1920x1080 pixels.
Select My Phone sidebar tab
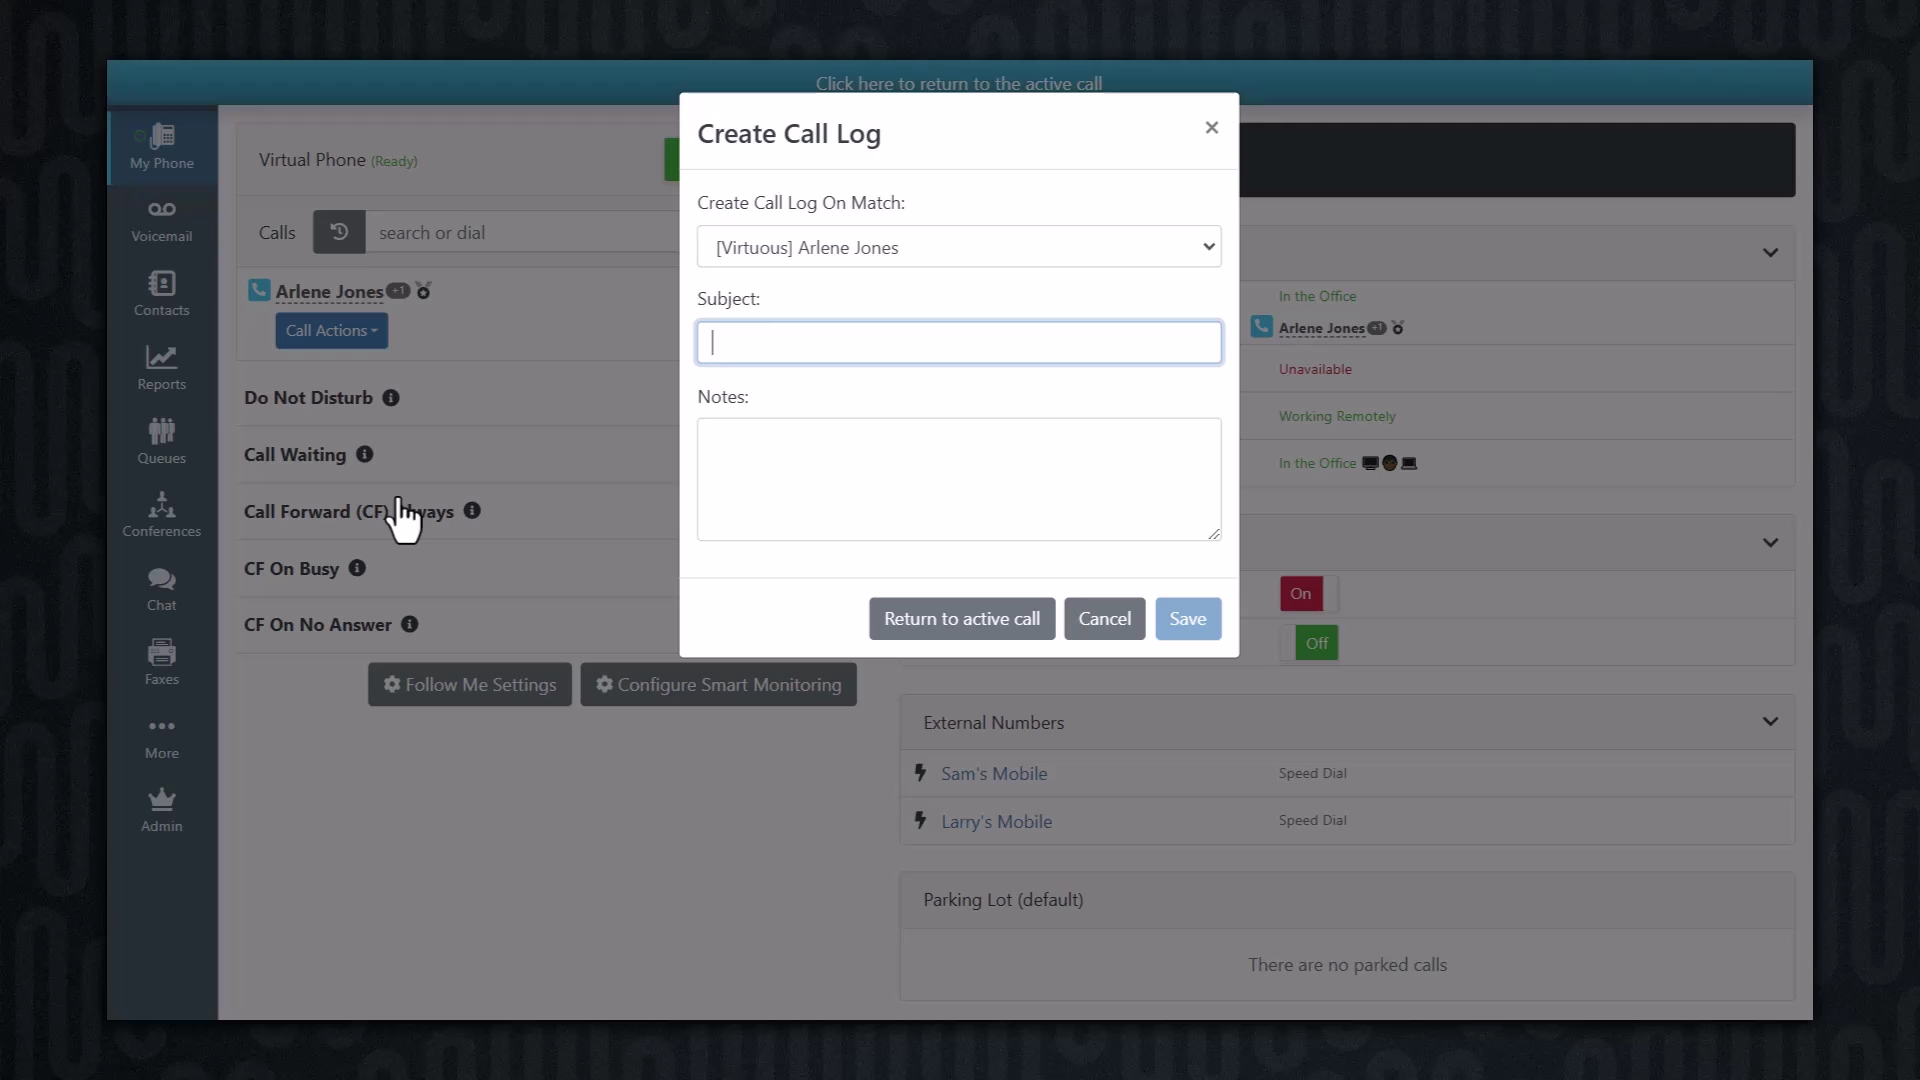pyautogui.click(x=161, y=146)
